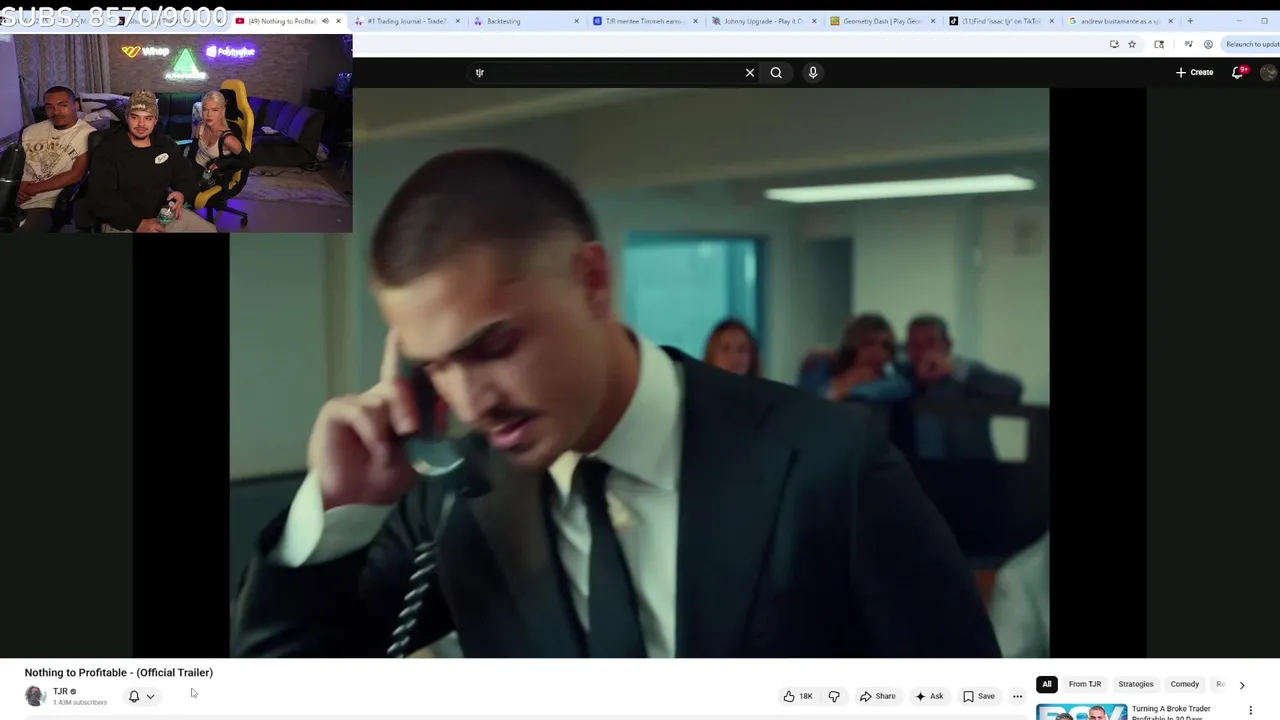Start voice search with the microphone icon
Screen dimensions: 1280x720
point(813,72)
